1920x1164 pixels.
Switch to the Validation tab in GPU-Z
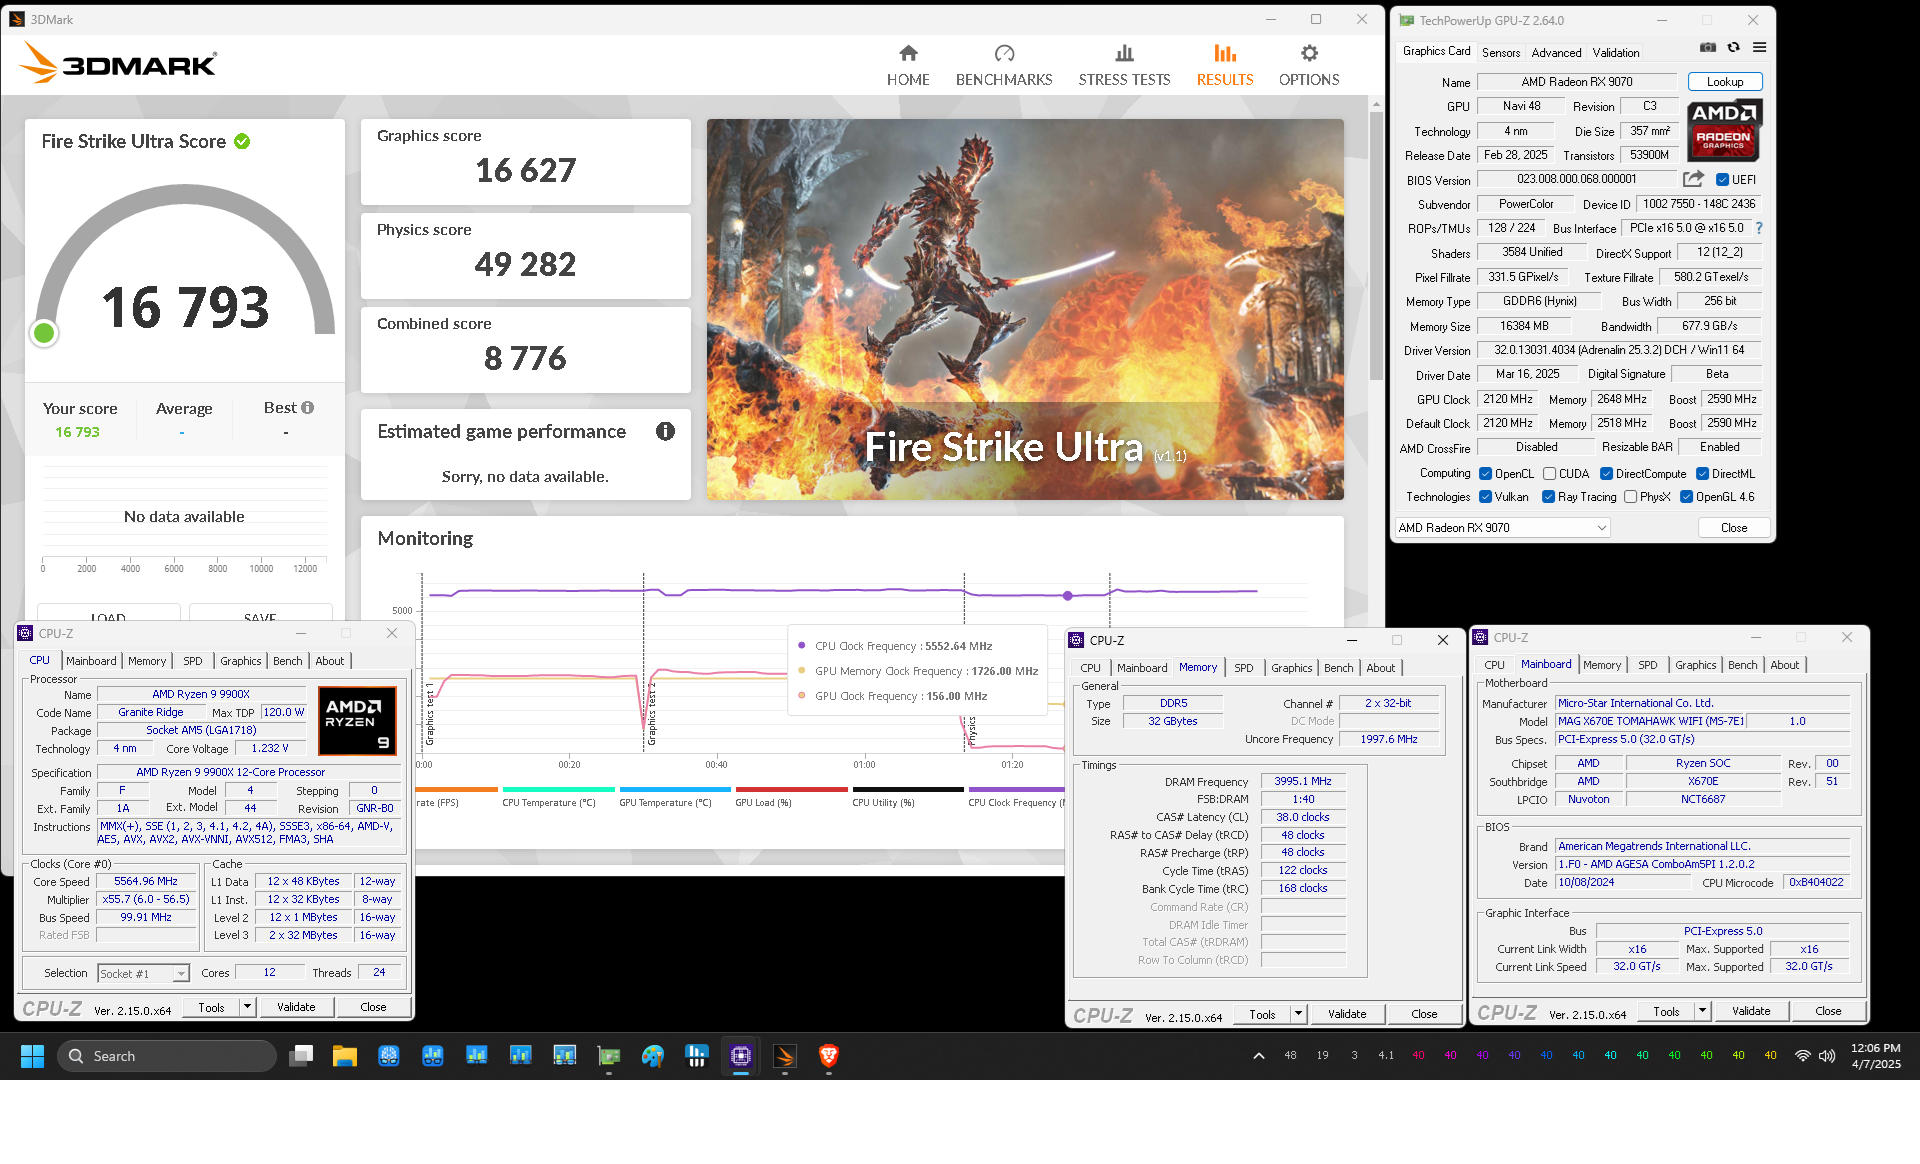(1616, 53)
